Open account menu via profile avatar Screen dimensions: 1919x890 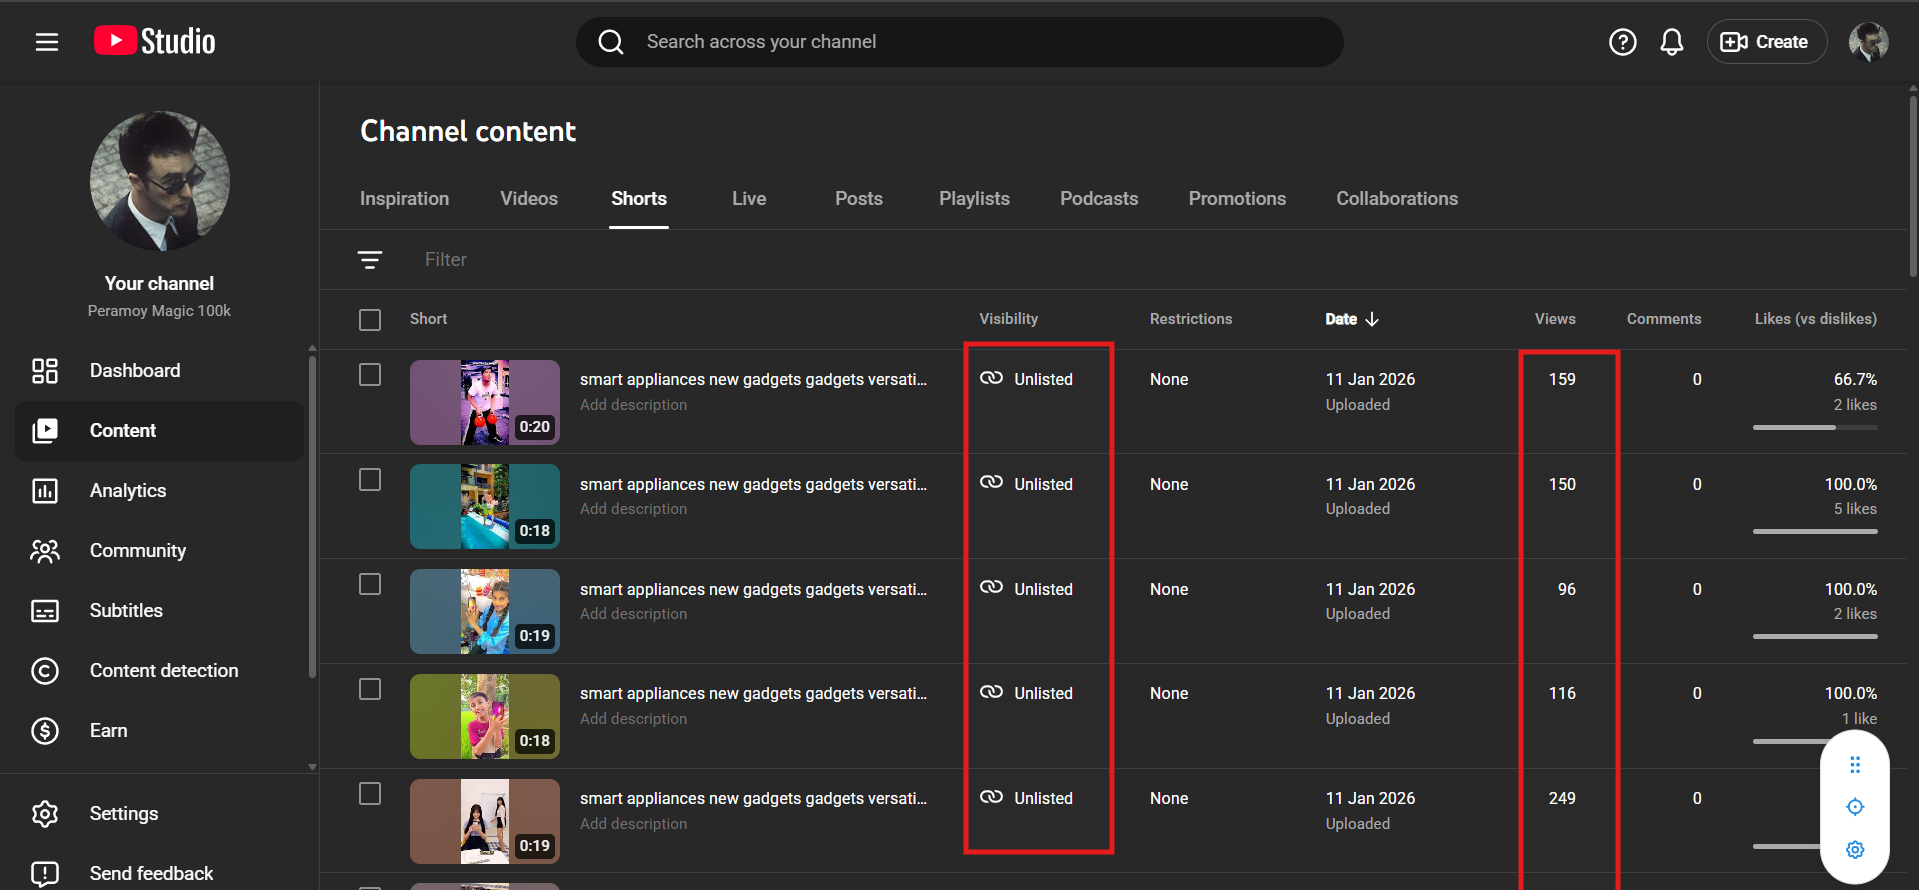click(1868, 42)
